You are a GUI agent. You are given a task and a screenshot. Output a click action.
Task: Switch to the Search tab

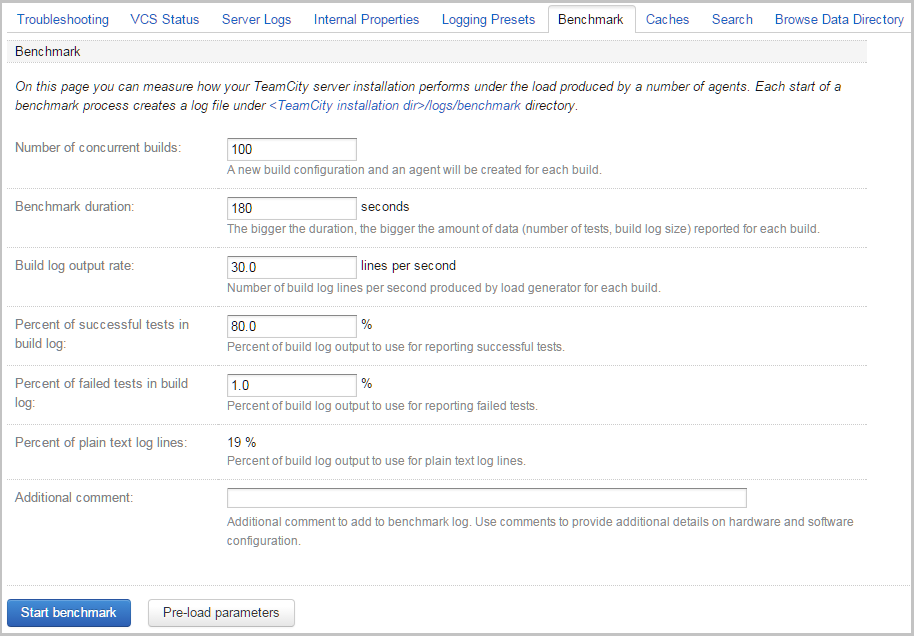(732, 20)
